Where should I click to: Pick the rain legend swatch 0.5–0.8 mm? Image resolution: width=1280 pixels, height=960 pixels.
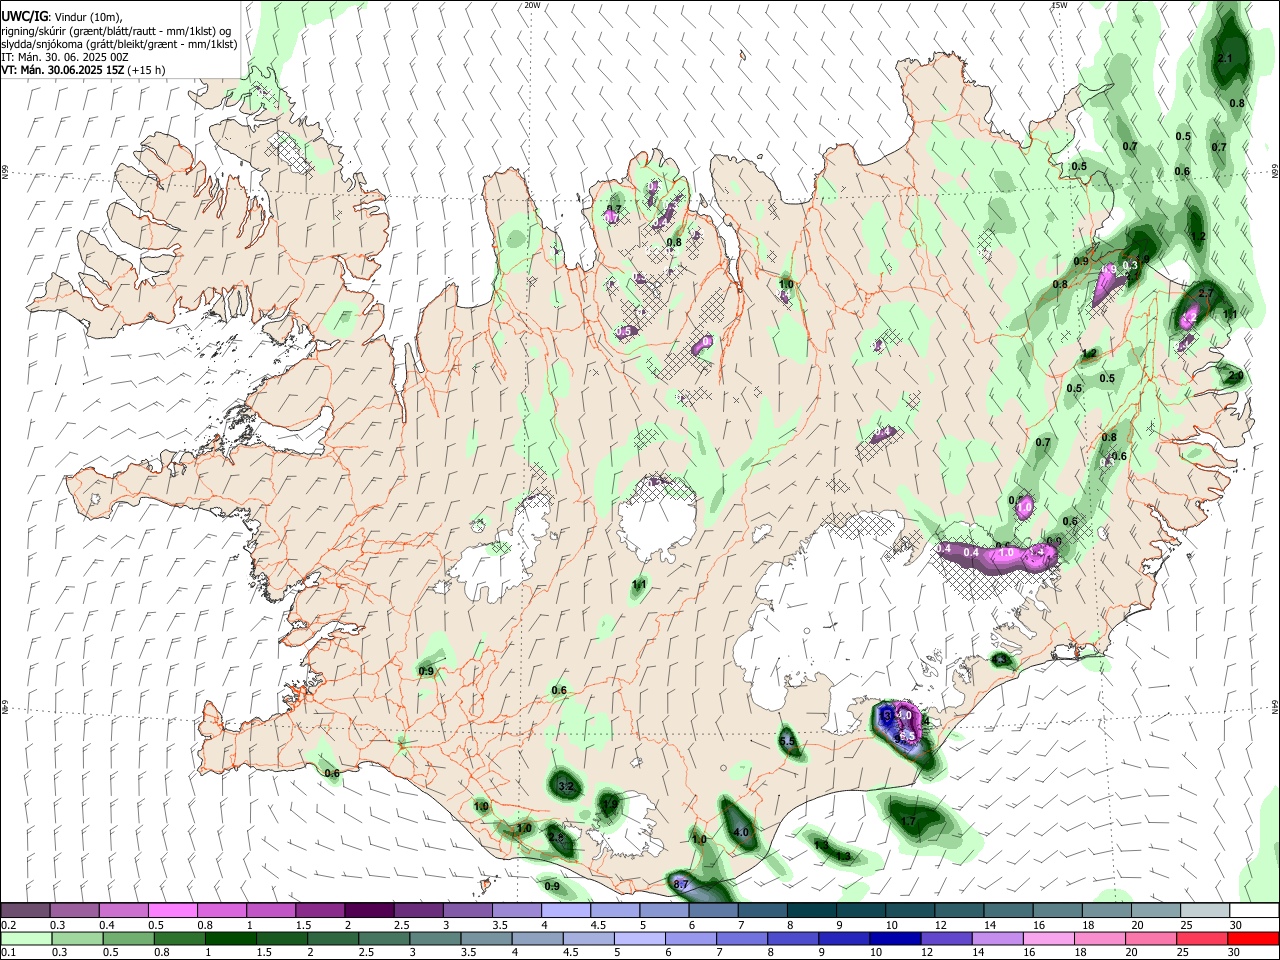[x=128, y=938]
